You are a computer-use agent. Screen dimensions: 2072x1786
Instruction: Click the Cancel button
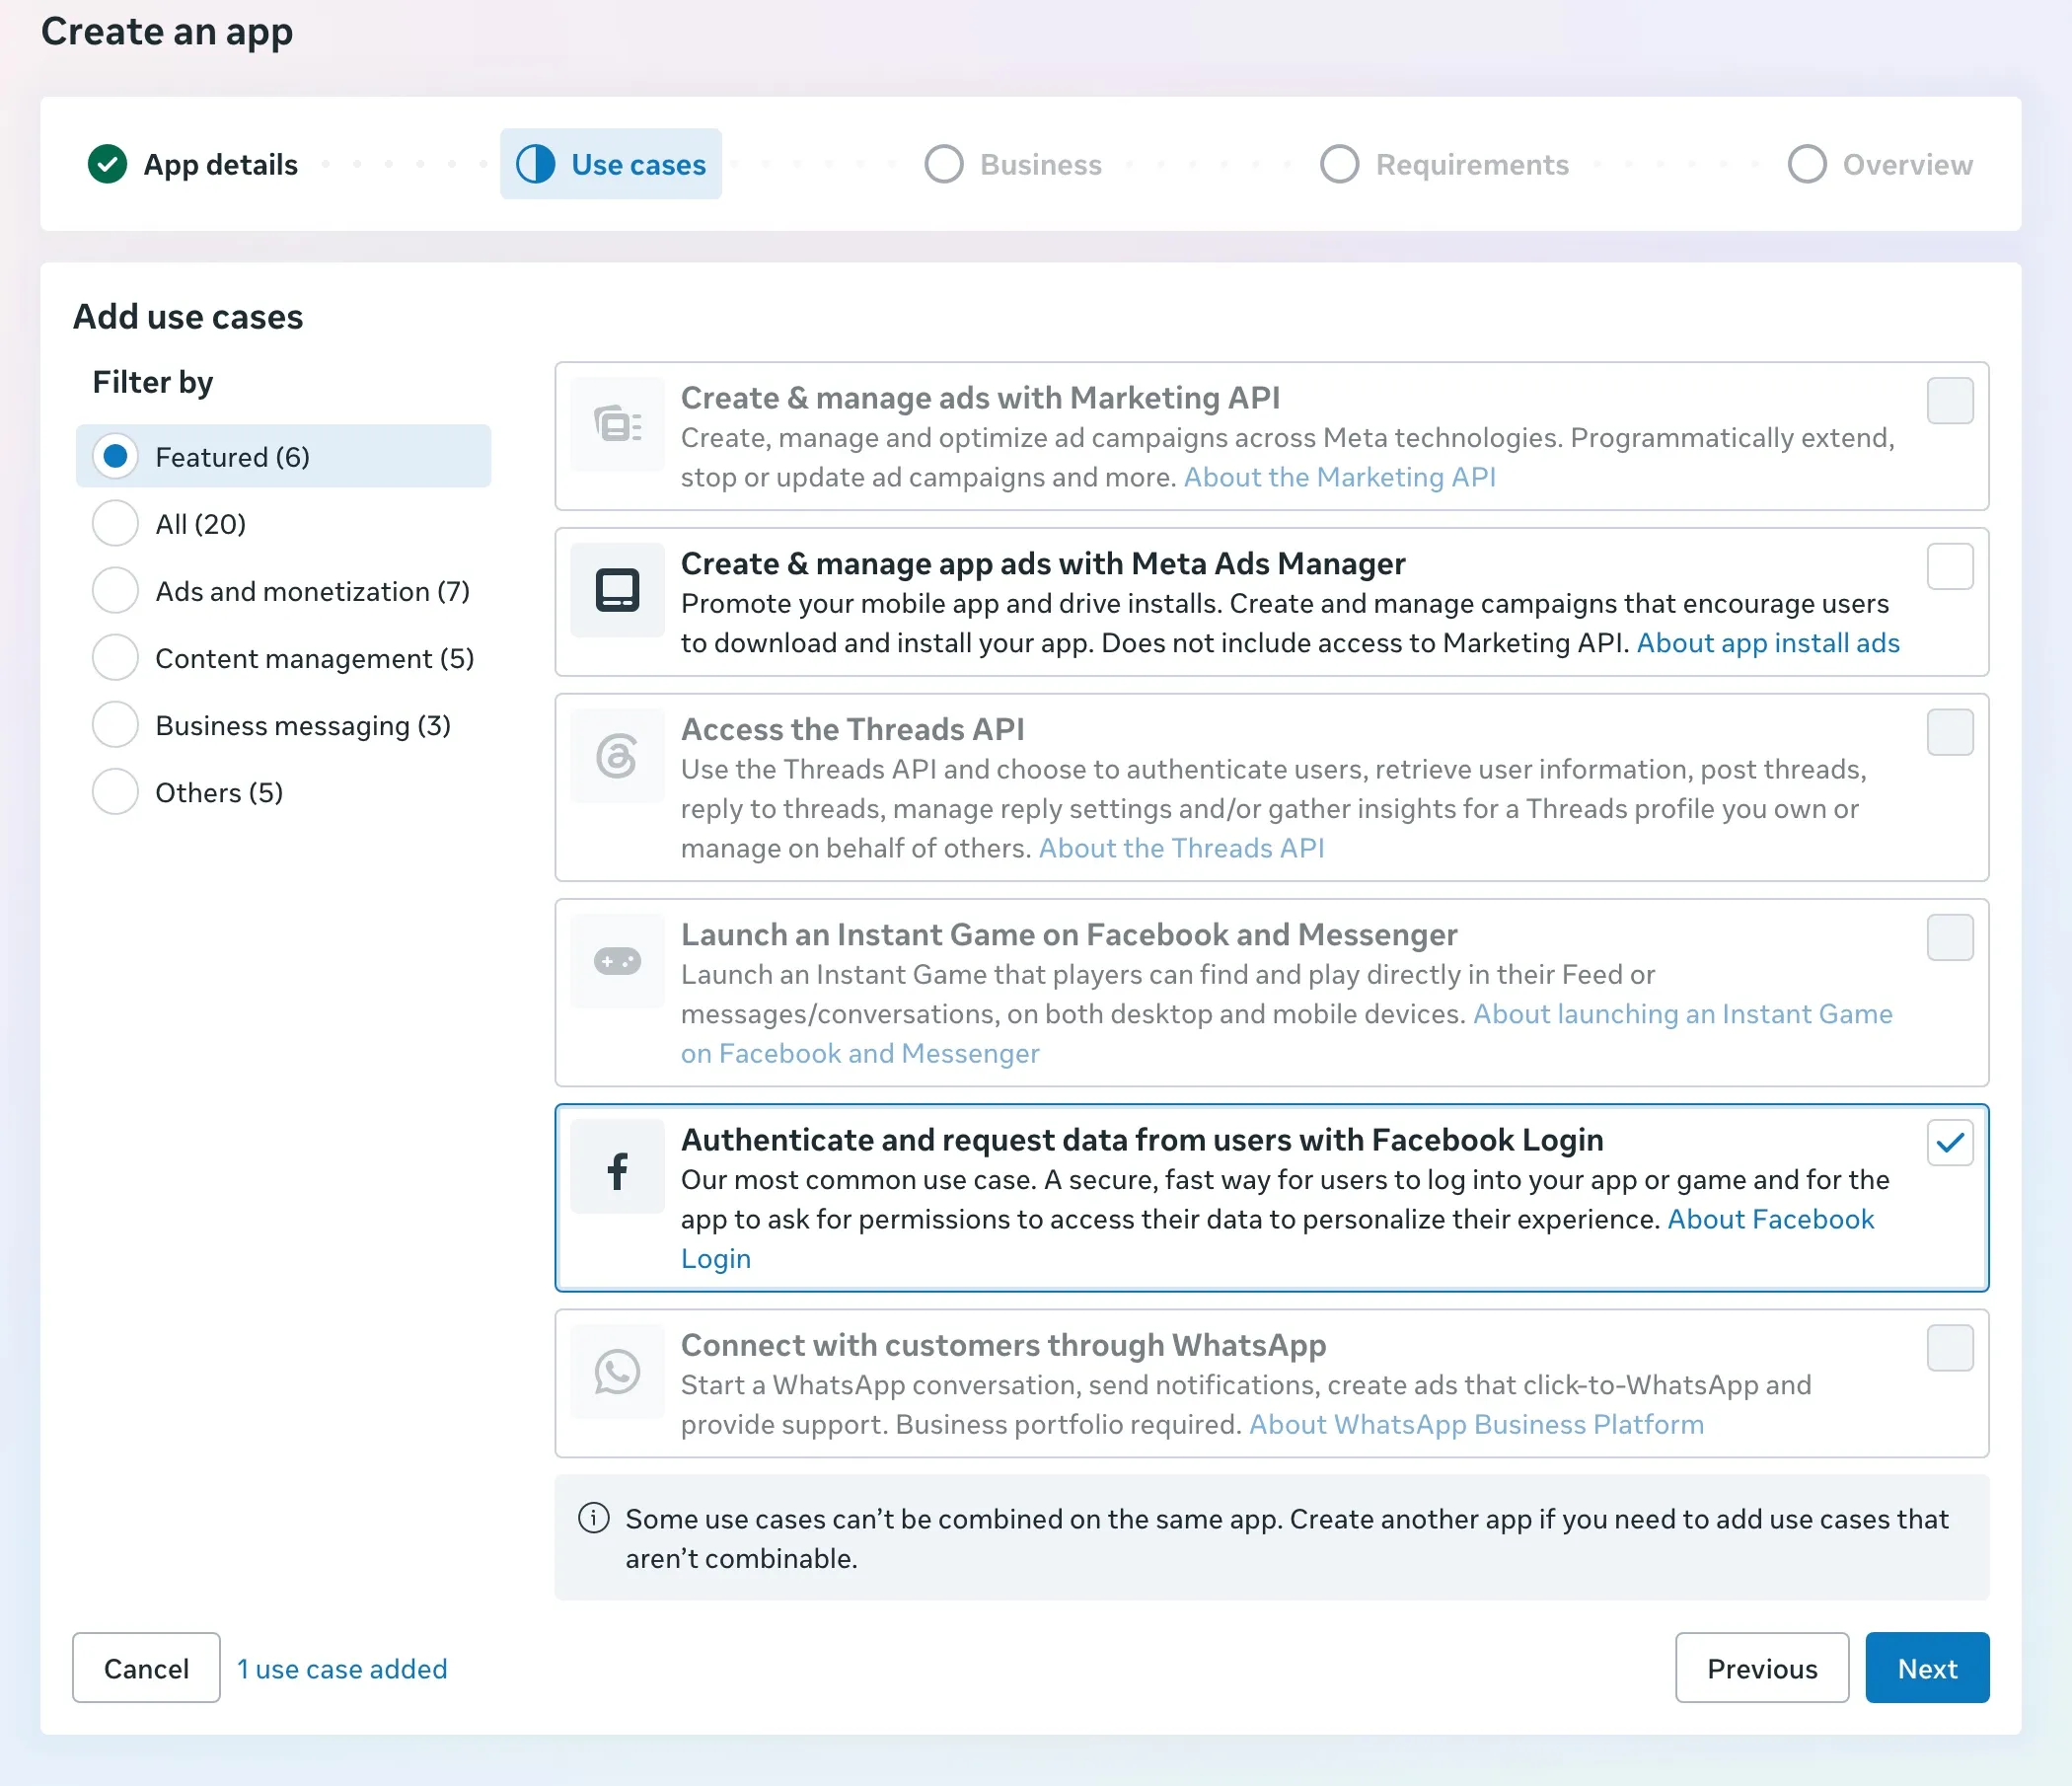pyautogui.click(x=146, y=1668)
